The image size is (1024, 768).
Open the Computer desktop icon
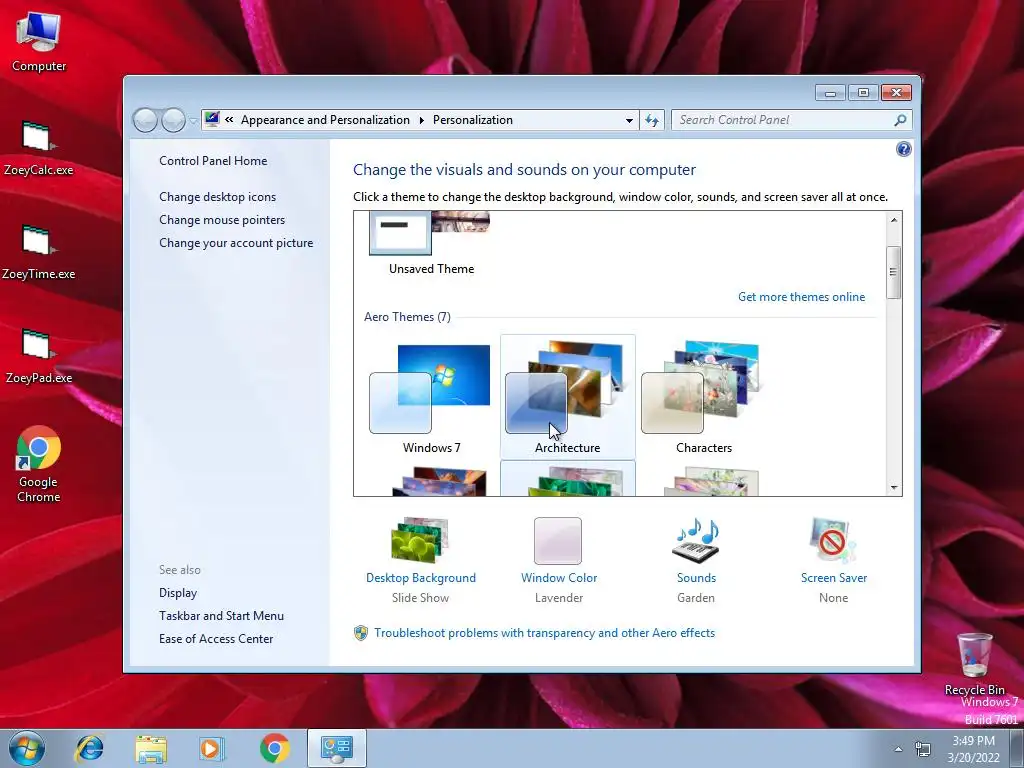pyautogui.click(x=39, y=42)
